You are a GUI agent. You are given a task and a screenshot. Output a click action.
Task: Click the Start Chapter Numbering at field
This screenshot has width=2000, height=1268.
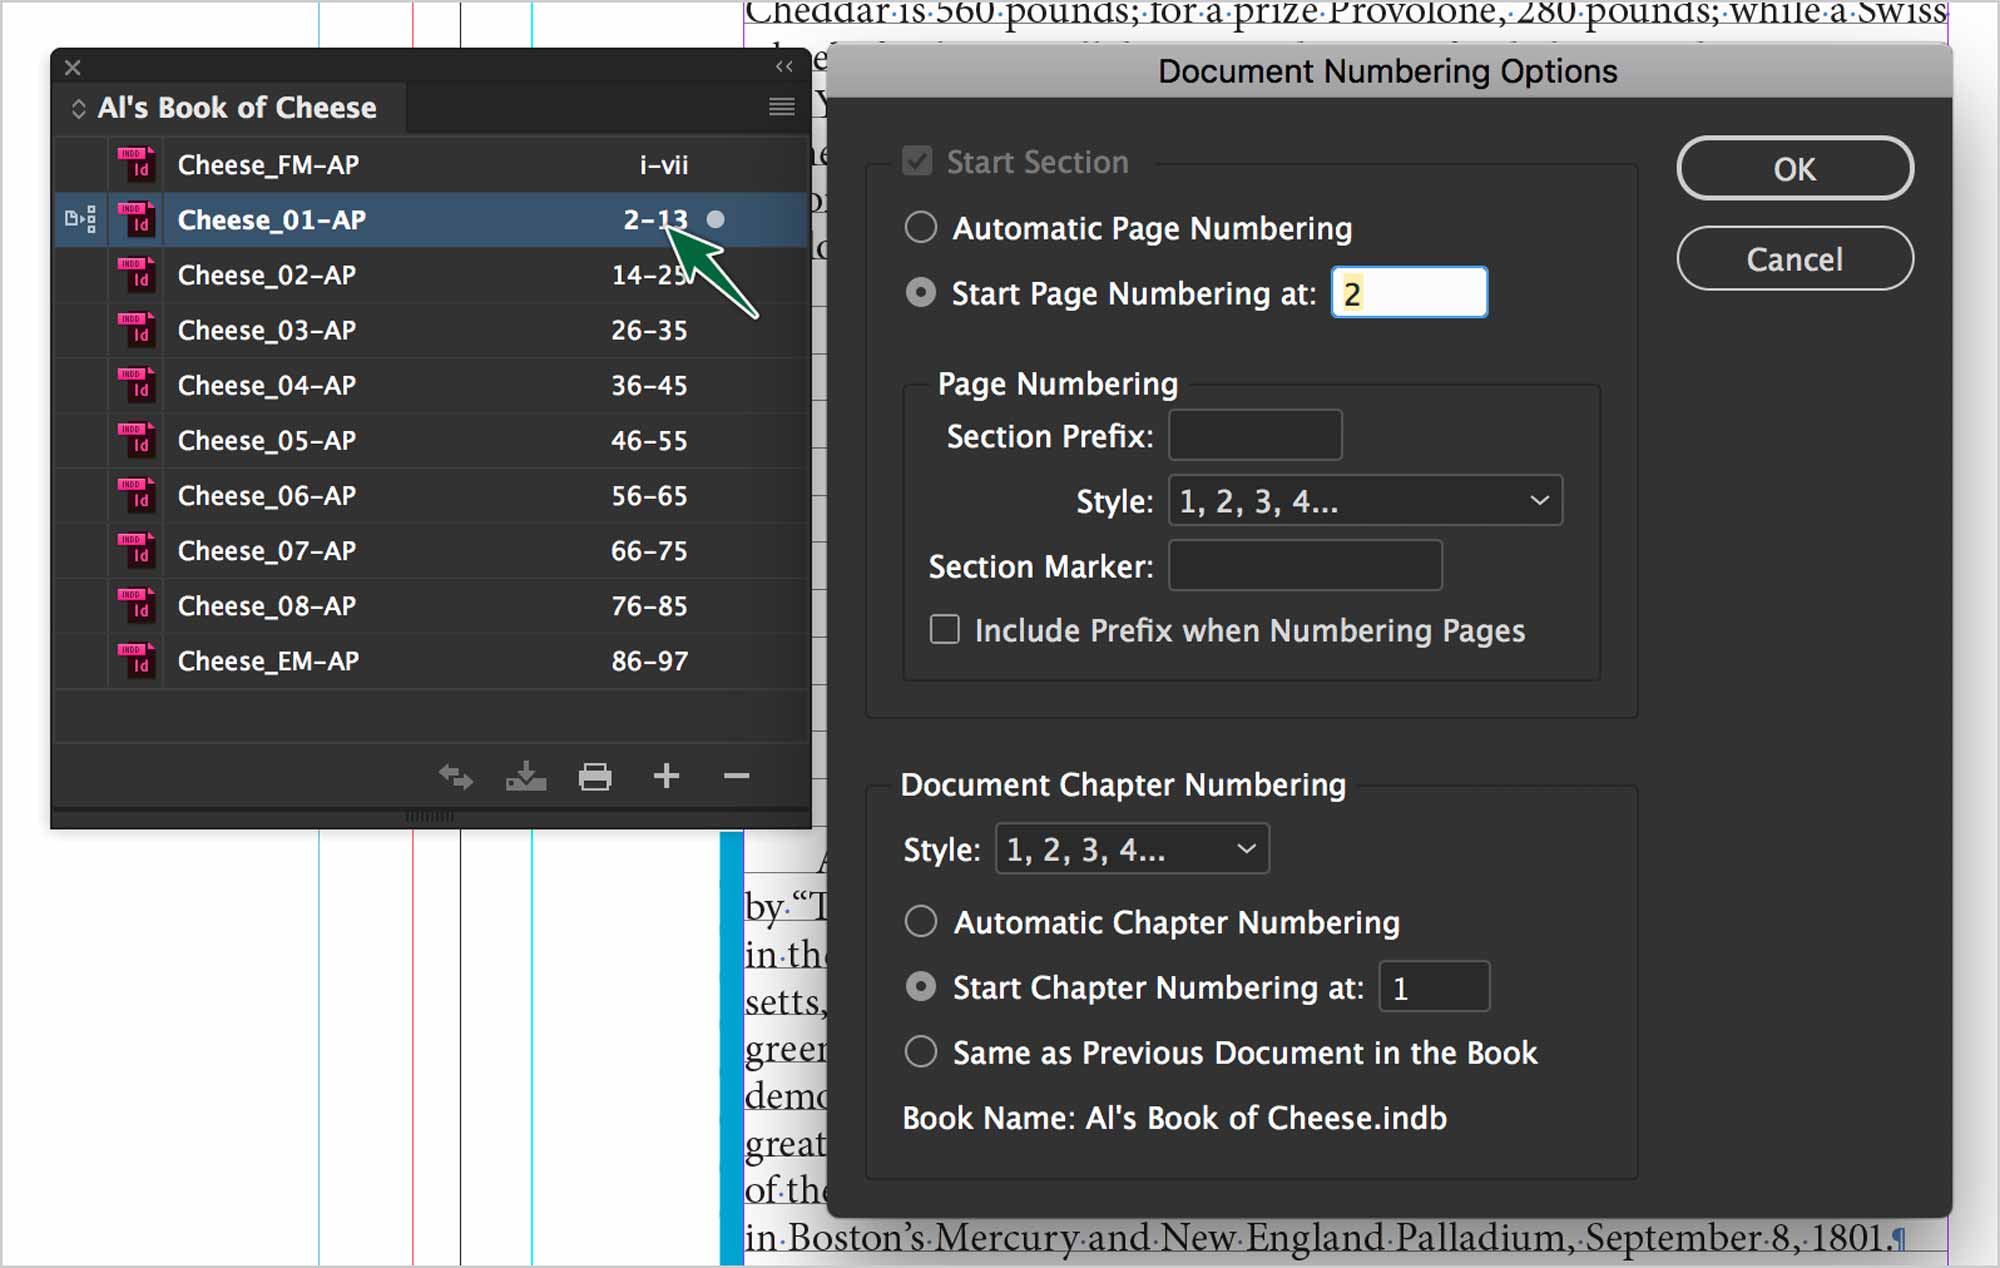[1434, 987]
